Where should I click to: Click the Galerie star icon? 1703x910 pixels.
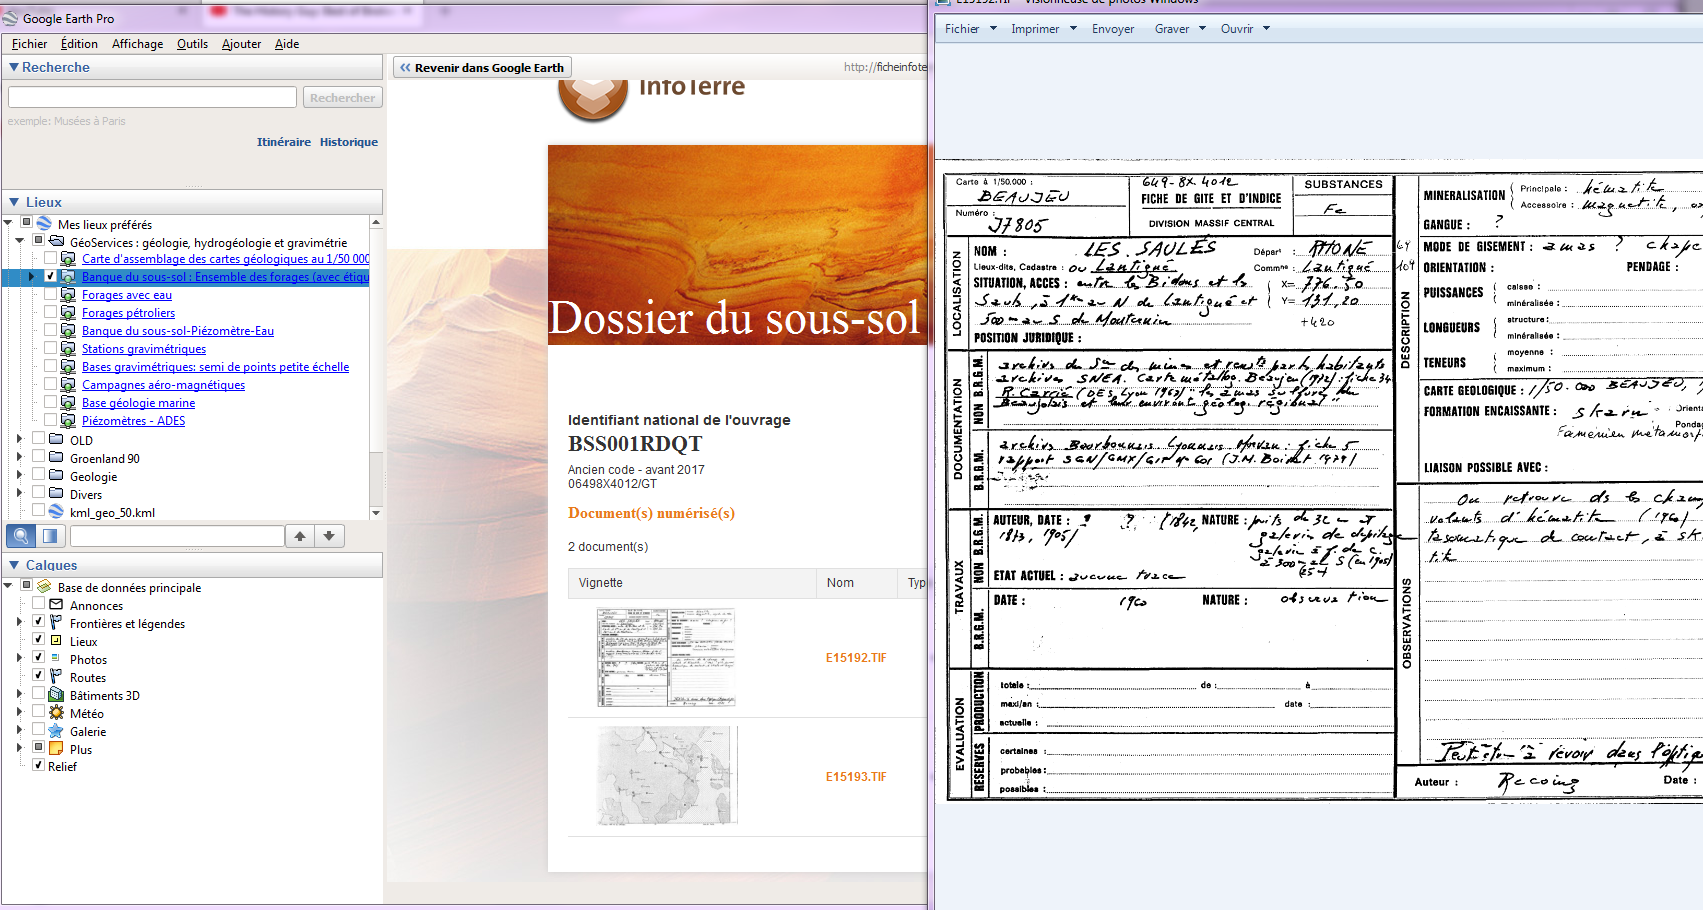tap(57, 731)
